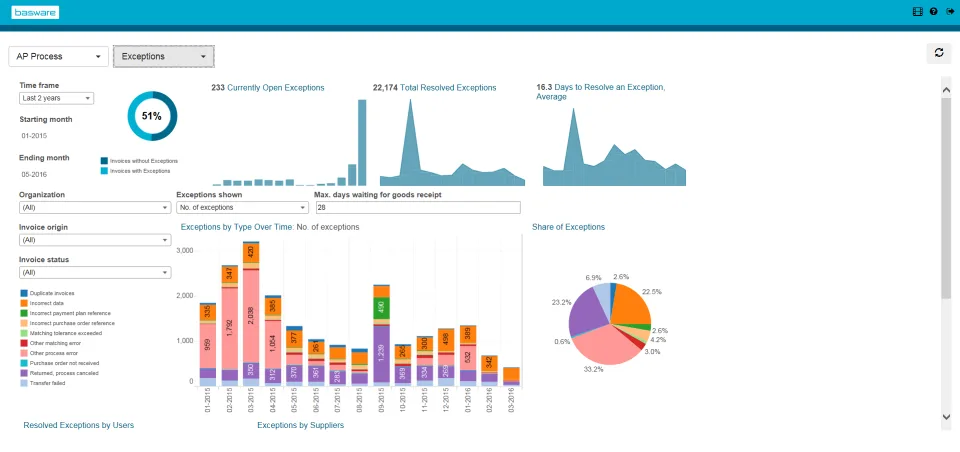This screenshot has width=960, height=452.
Task: Click 1,792 pink segment in 02-2015 bar
Action: point(229,328)
